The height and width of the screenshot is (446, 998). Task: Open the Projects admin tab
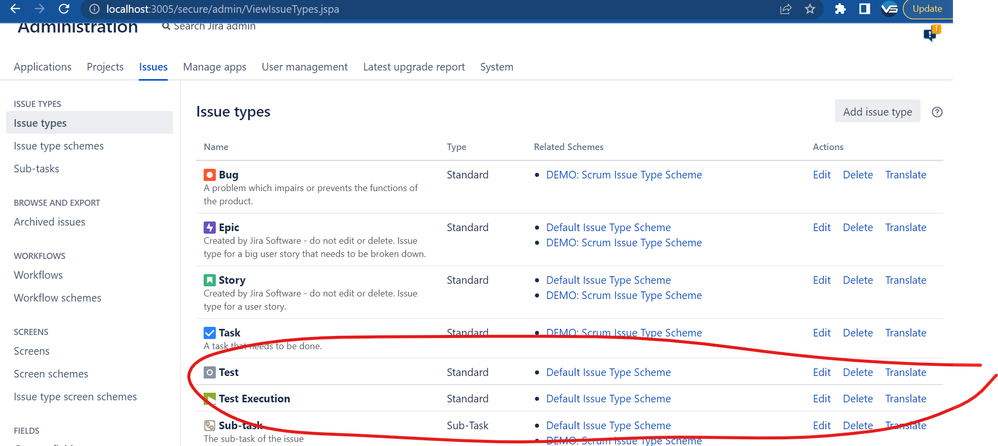(105, 67)
